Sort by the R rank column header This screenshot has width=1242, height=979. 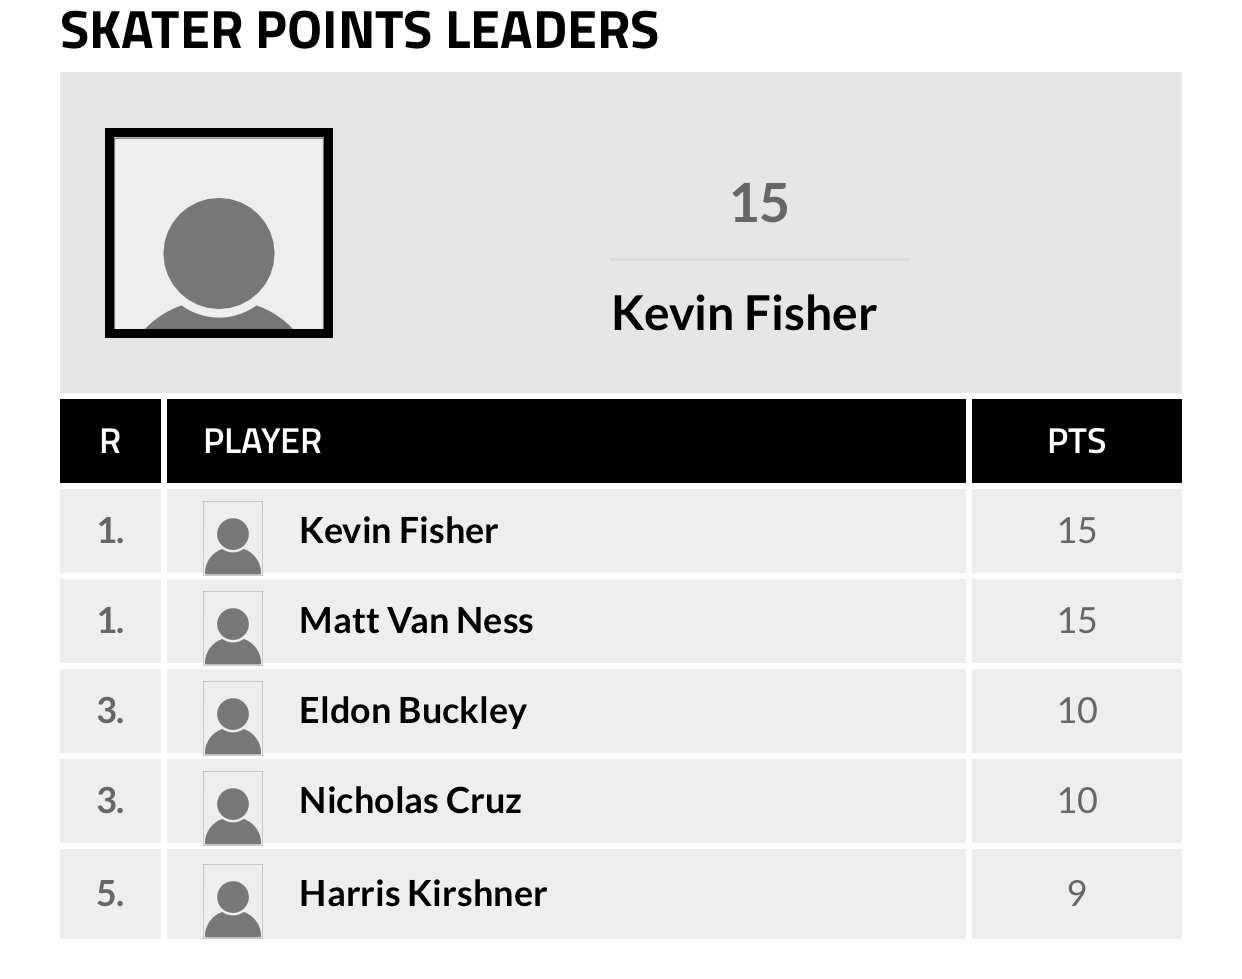tap(110, 441)
